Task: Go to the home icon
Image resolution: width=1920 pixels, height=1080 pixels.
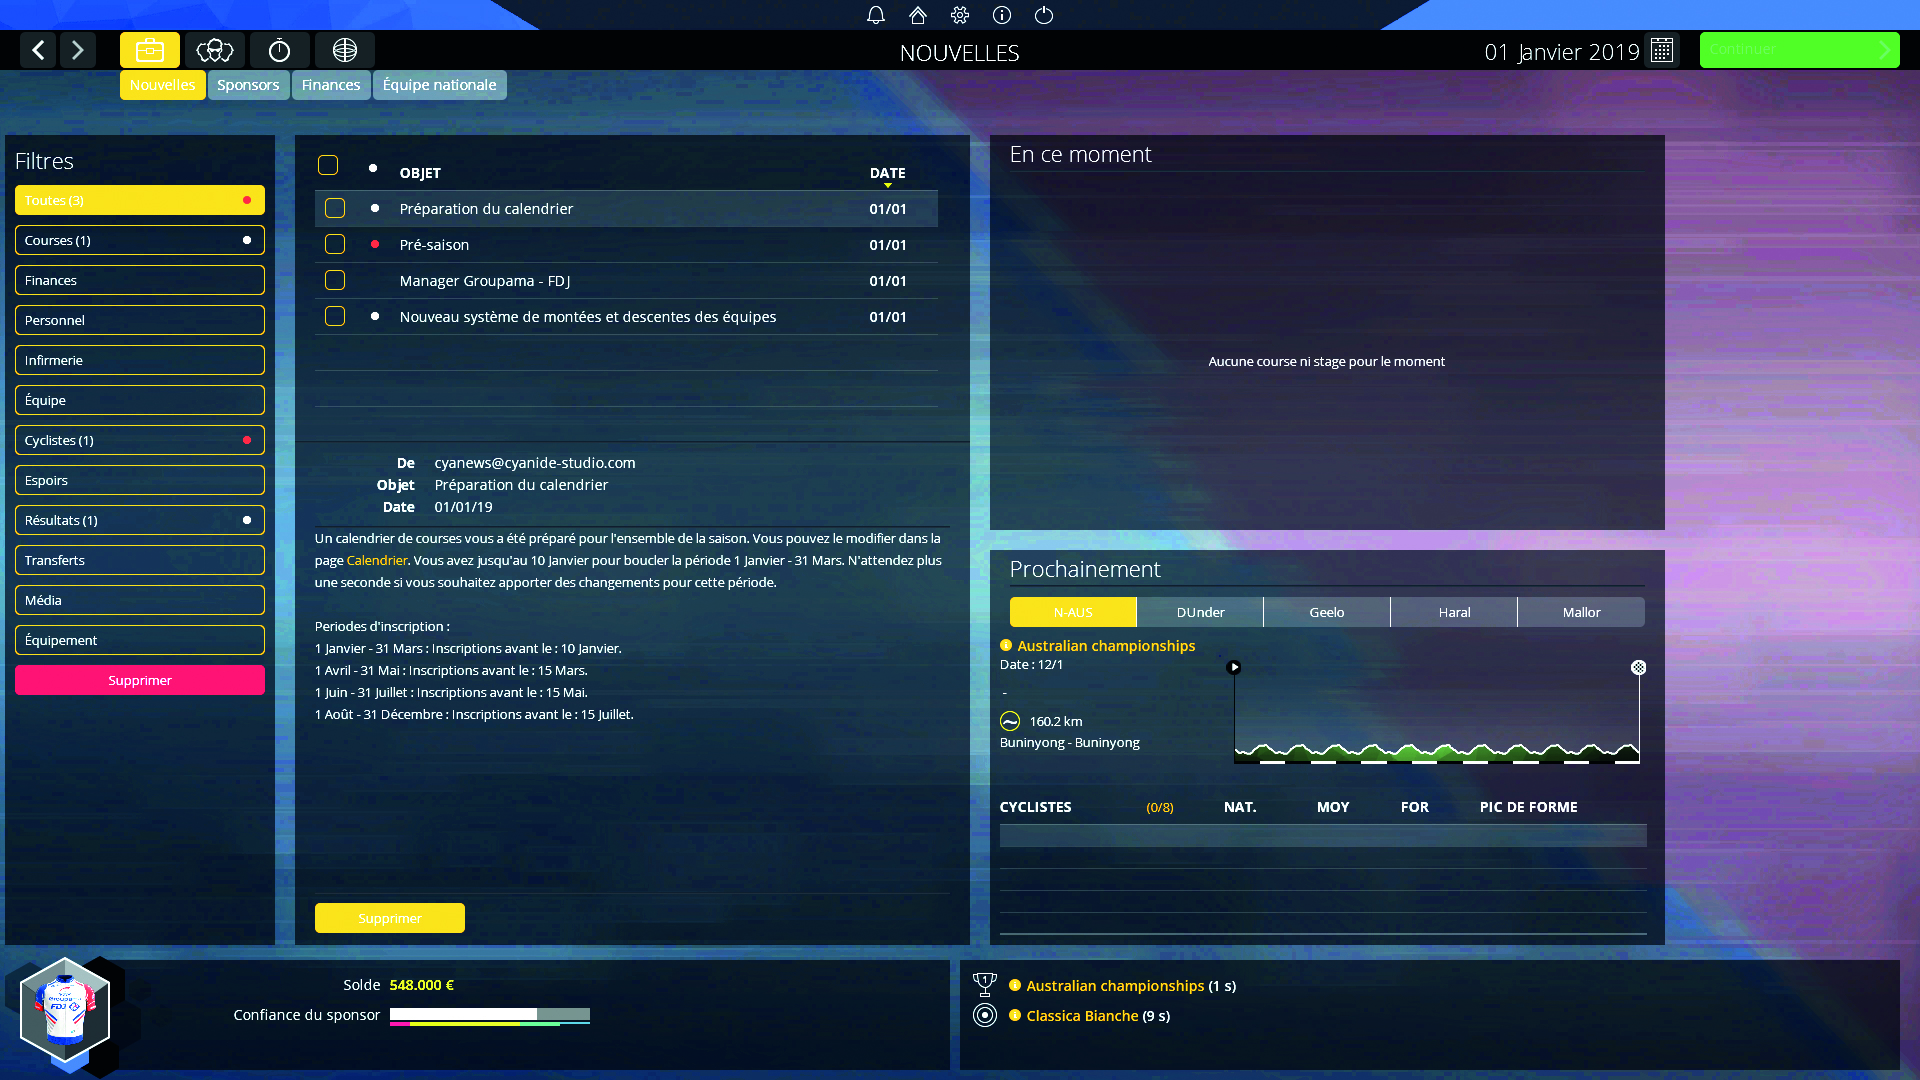Action: [x=918, y=15]
